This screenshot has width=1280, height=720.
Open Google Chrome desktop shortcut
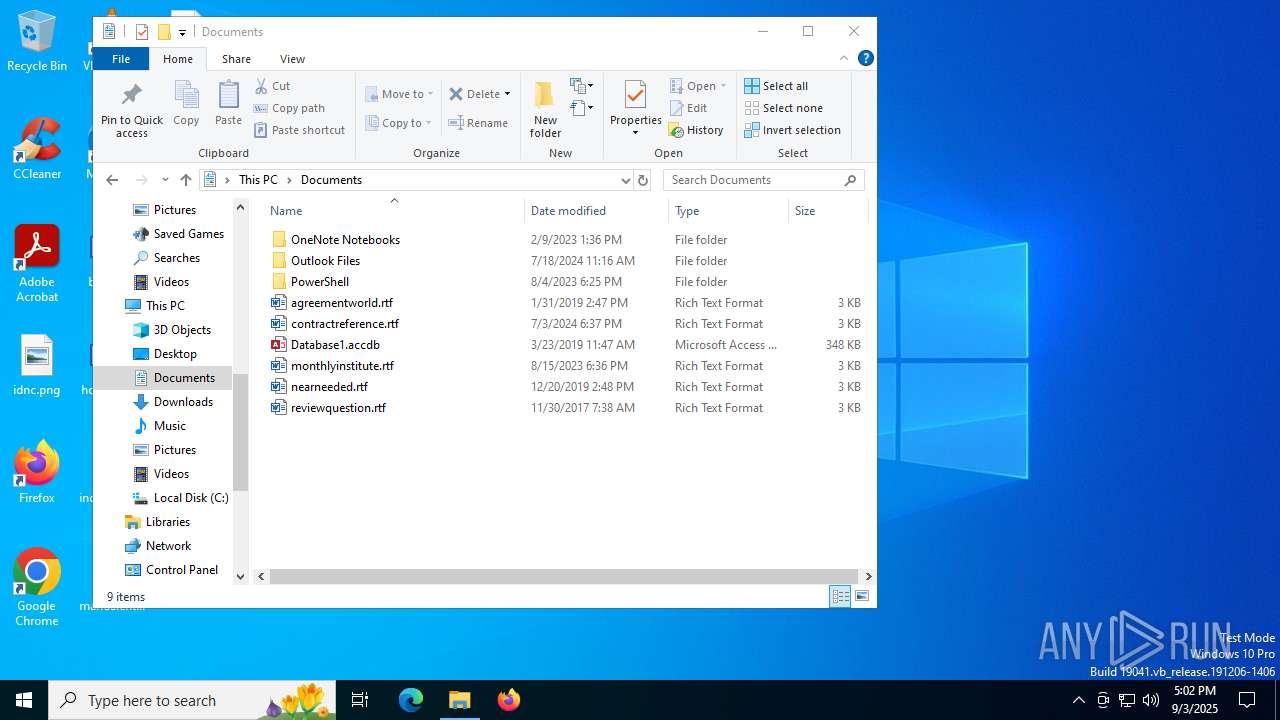(37, 588)
